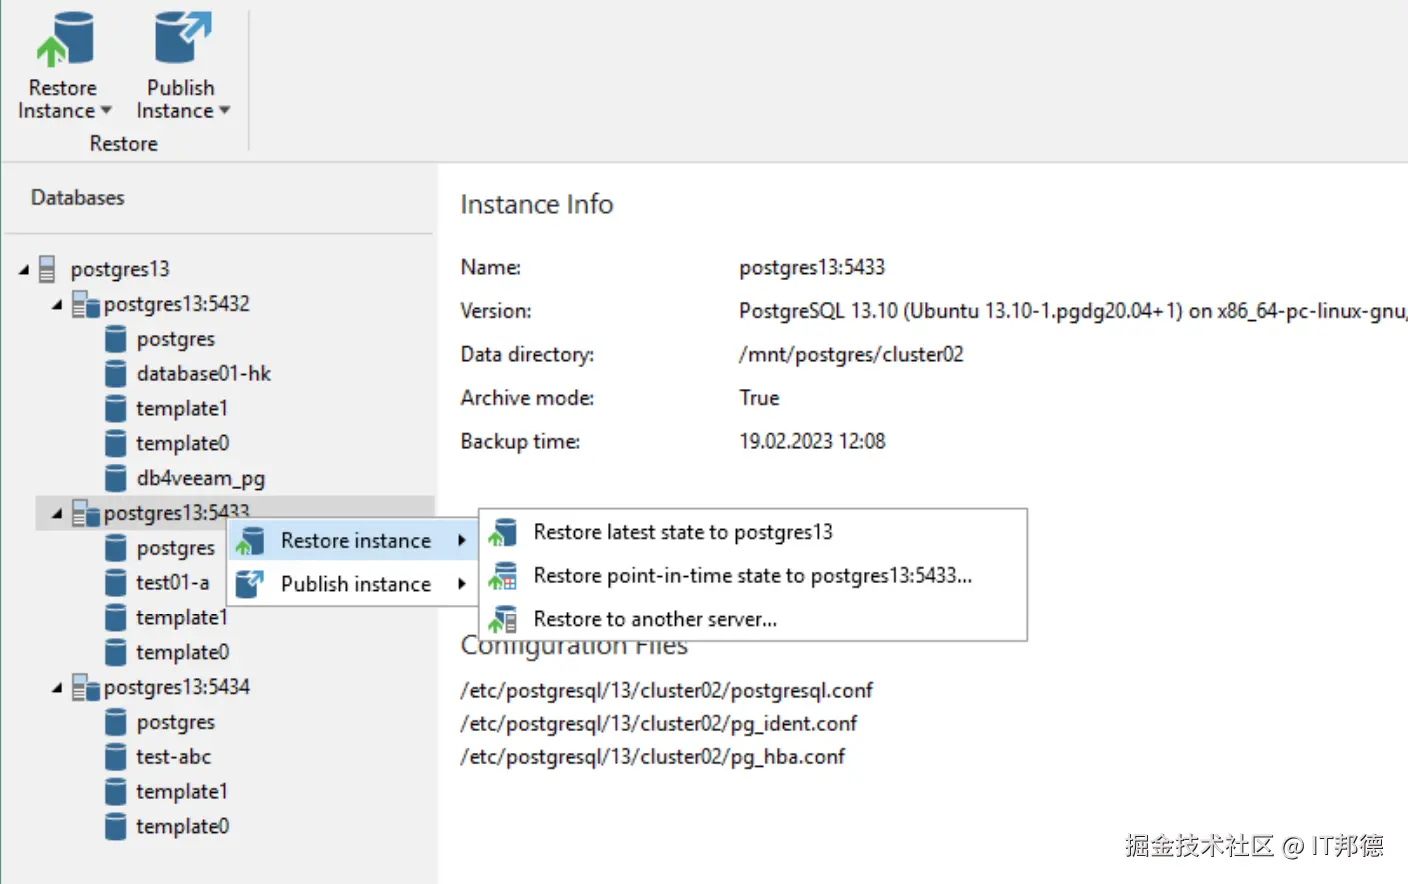Click the Instance Info heading

537,205
